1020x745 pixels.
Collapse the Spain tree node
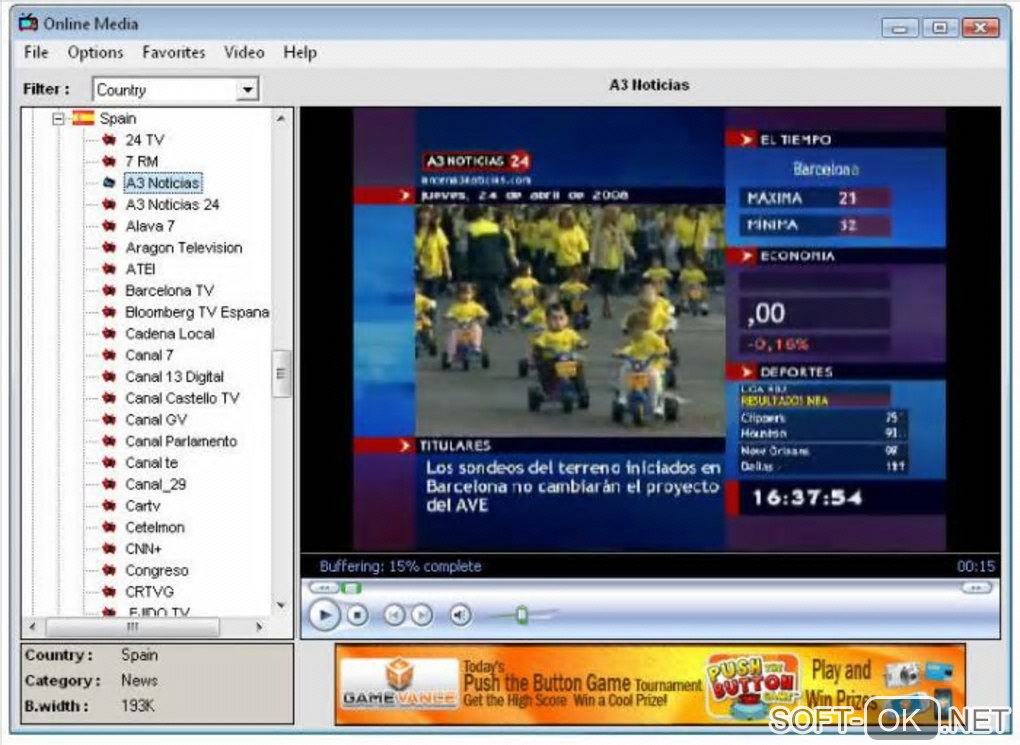tap(59, 118)
